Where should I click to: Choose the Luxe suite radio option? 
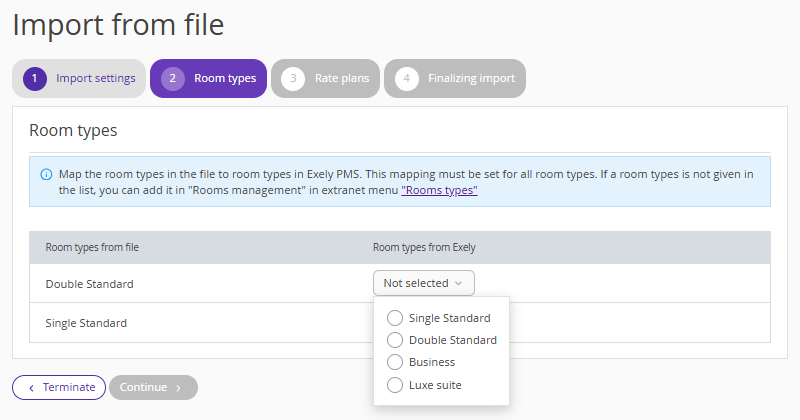pos(395,385)
